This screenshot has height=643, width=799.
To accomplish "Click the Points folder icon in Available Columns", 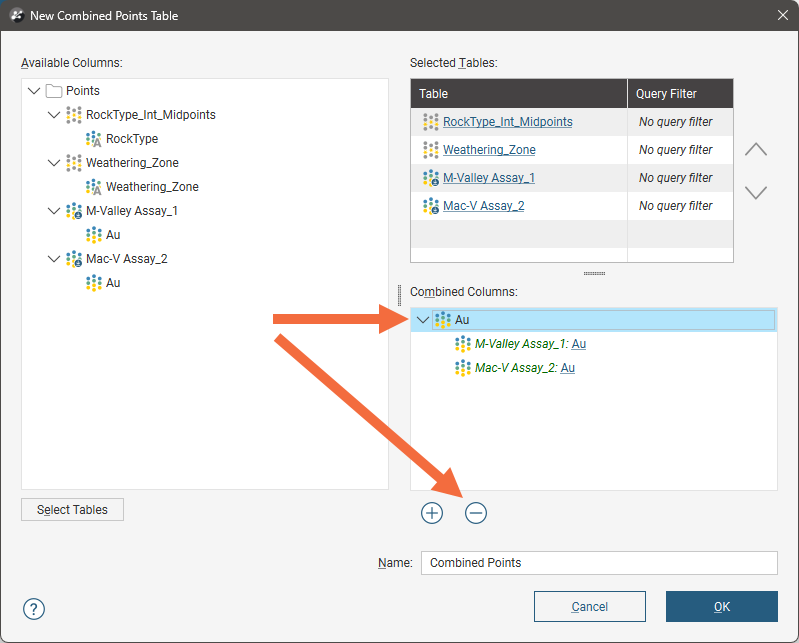I will pos(54,91).
